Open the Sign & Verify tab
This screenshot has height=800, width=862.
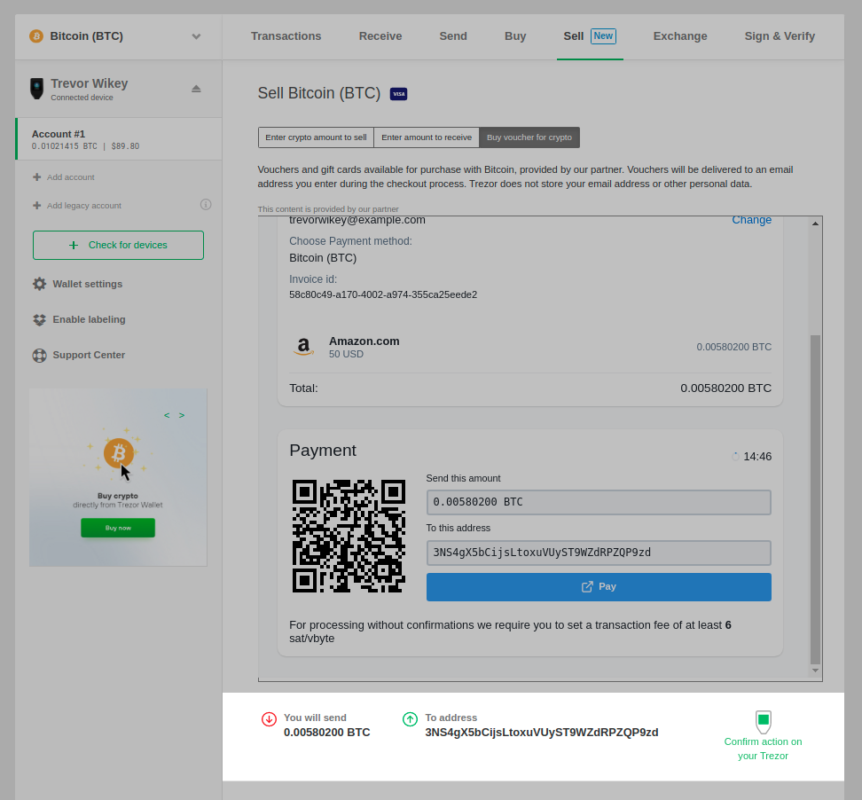(780, 36)
